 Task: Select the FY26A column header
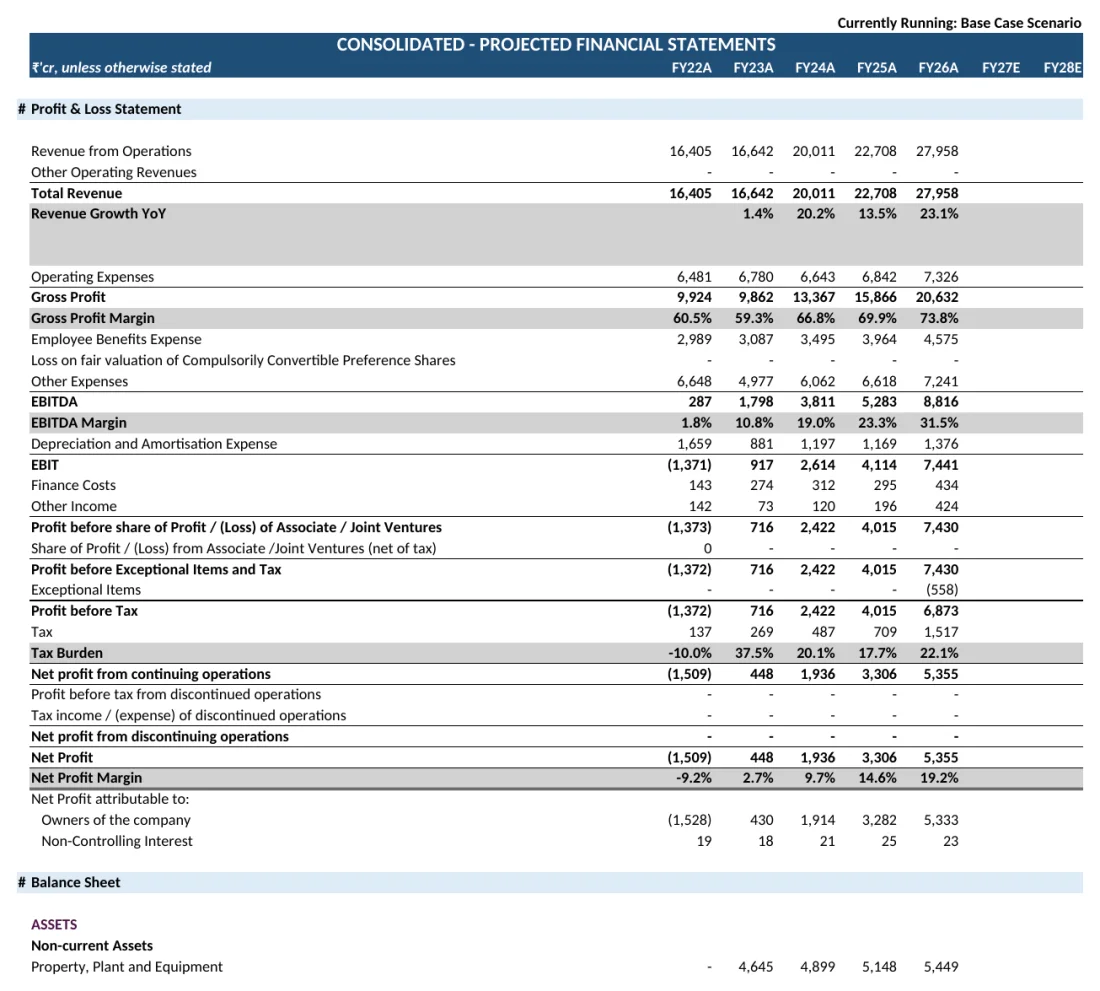[x=938, y=68]
